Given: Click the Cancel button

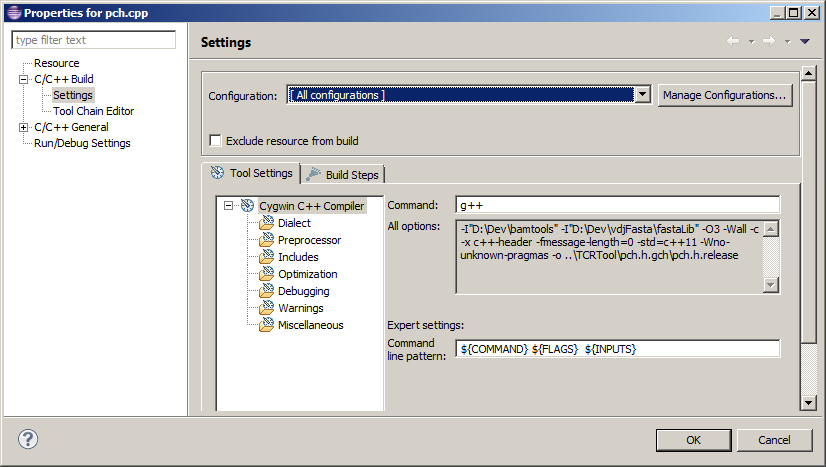Looking at the screenshot, I should [773, 440].
